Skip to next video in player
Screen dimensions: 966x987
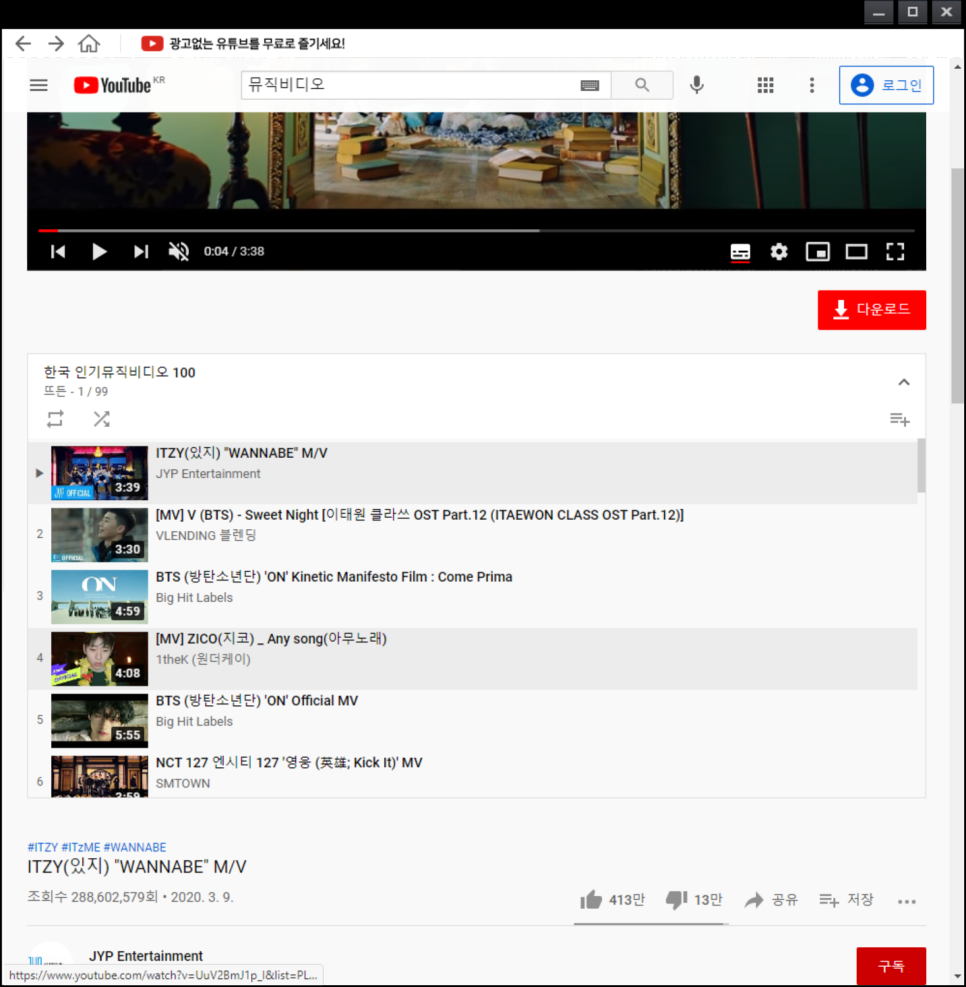point(141,252)
